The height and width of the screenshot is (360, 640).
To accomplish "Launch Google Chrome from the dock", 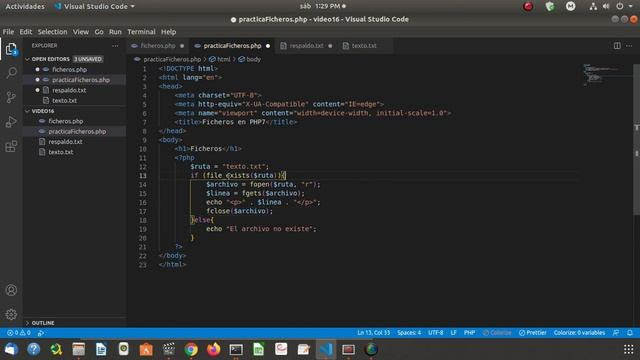I will pos(191,349).
